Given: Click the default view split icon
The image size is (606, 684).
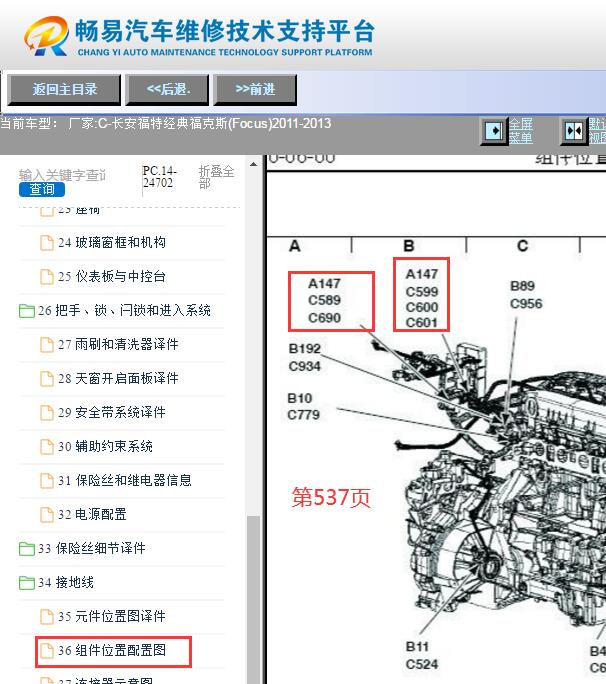Looking at the screenshot, I should point(574,131).
